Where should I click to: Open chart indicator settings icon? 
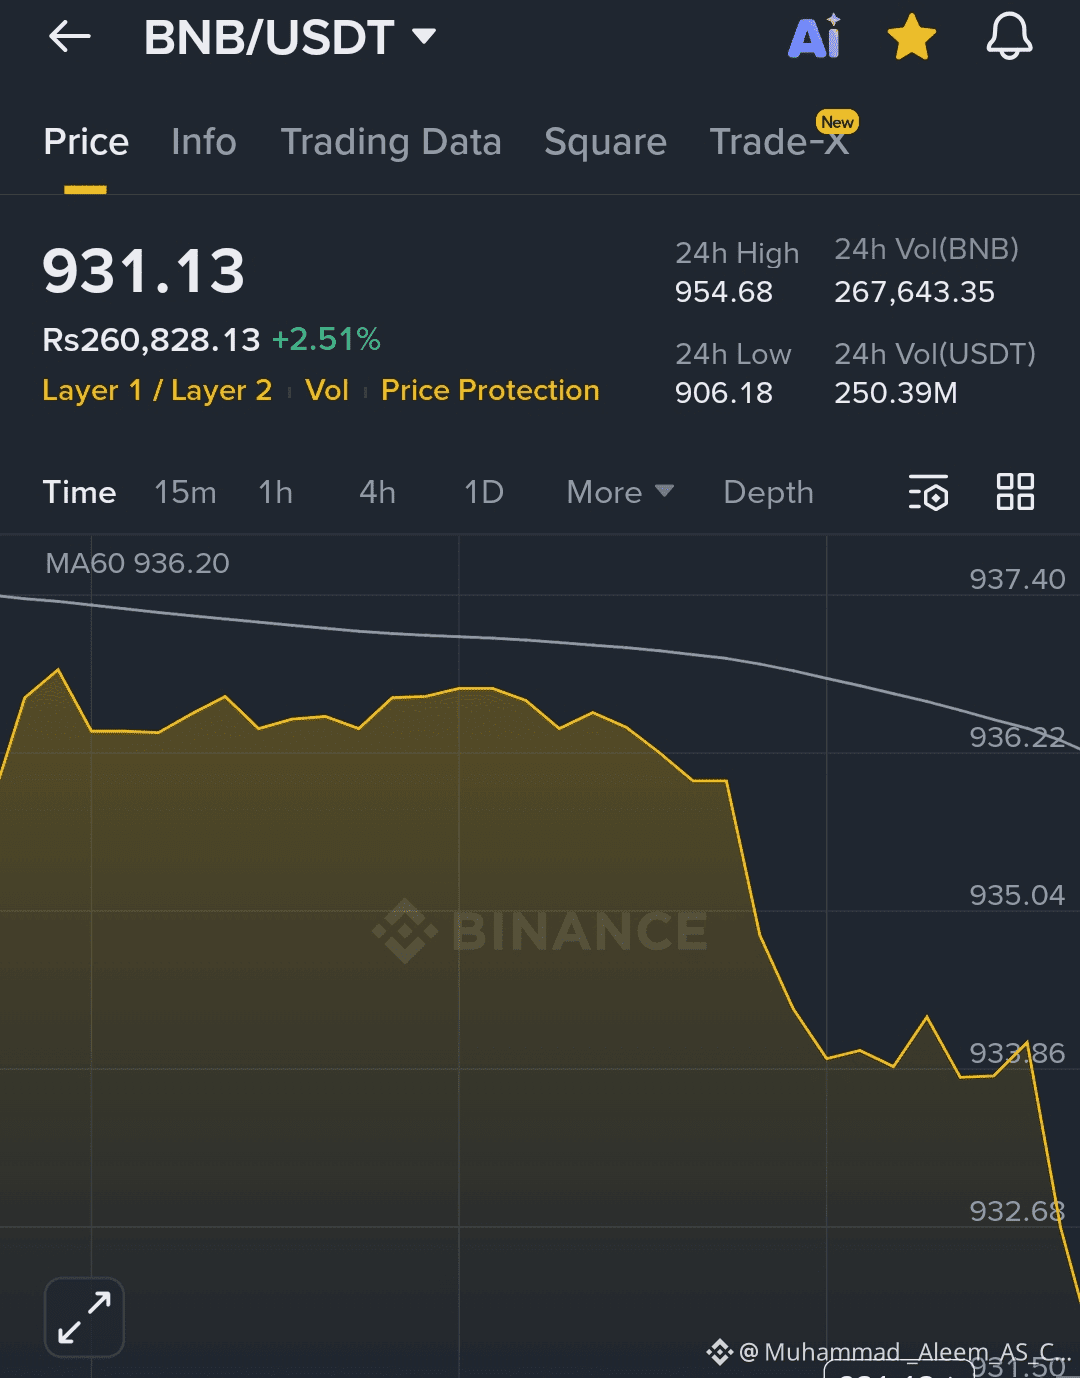point(928,493)
